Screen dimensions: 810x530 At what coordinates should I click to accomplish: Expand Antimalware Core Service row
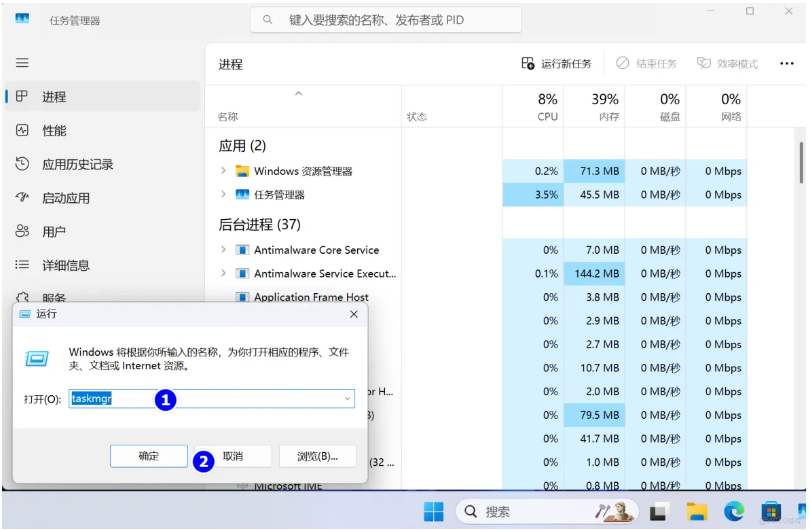pos(223,250)
